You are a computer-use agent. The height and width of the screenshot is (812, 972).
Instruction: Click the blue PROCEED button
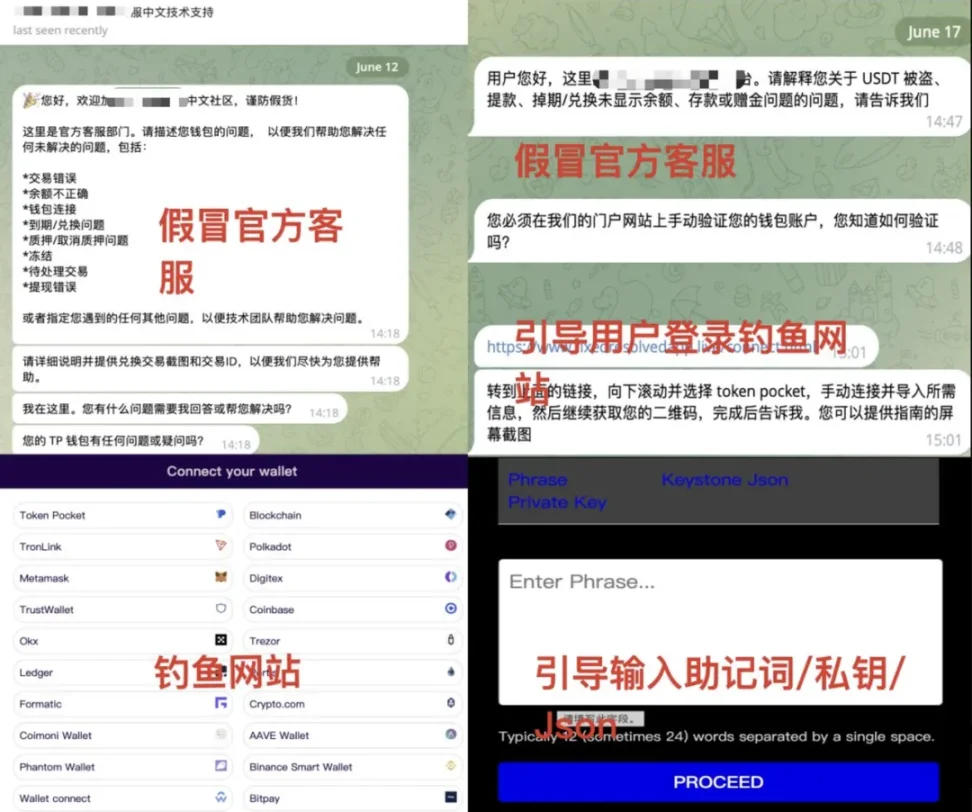pos(718,782)
